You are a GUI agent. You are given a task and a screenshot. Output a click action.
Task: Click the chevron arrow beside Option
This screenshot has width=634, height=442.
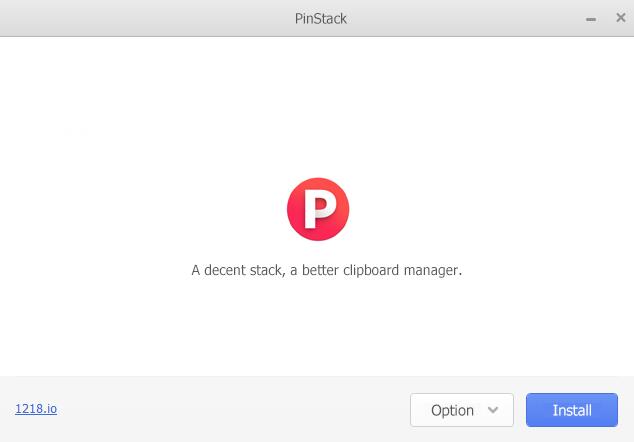click(493, 410)
